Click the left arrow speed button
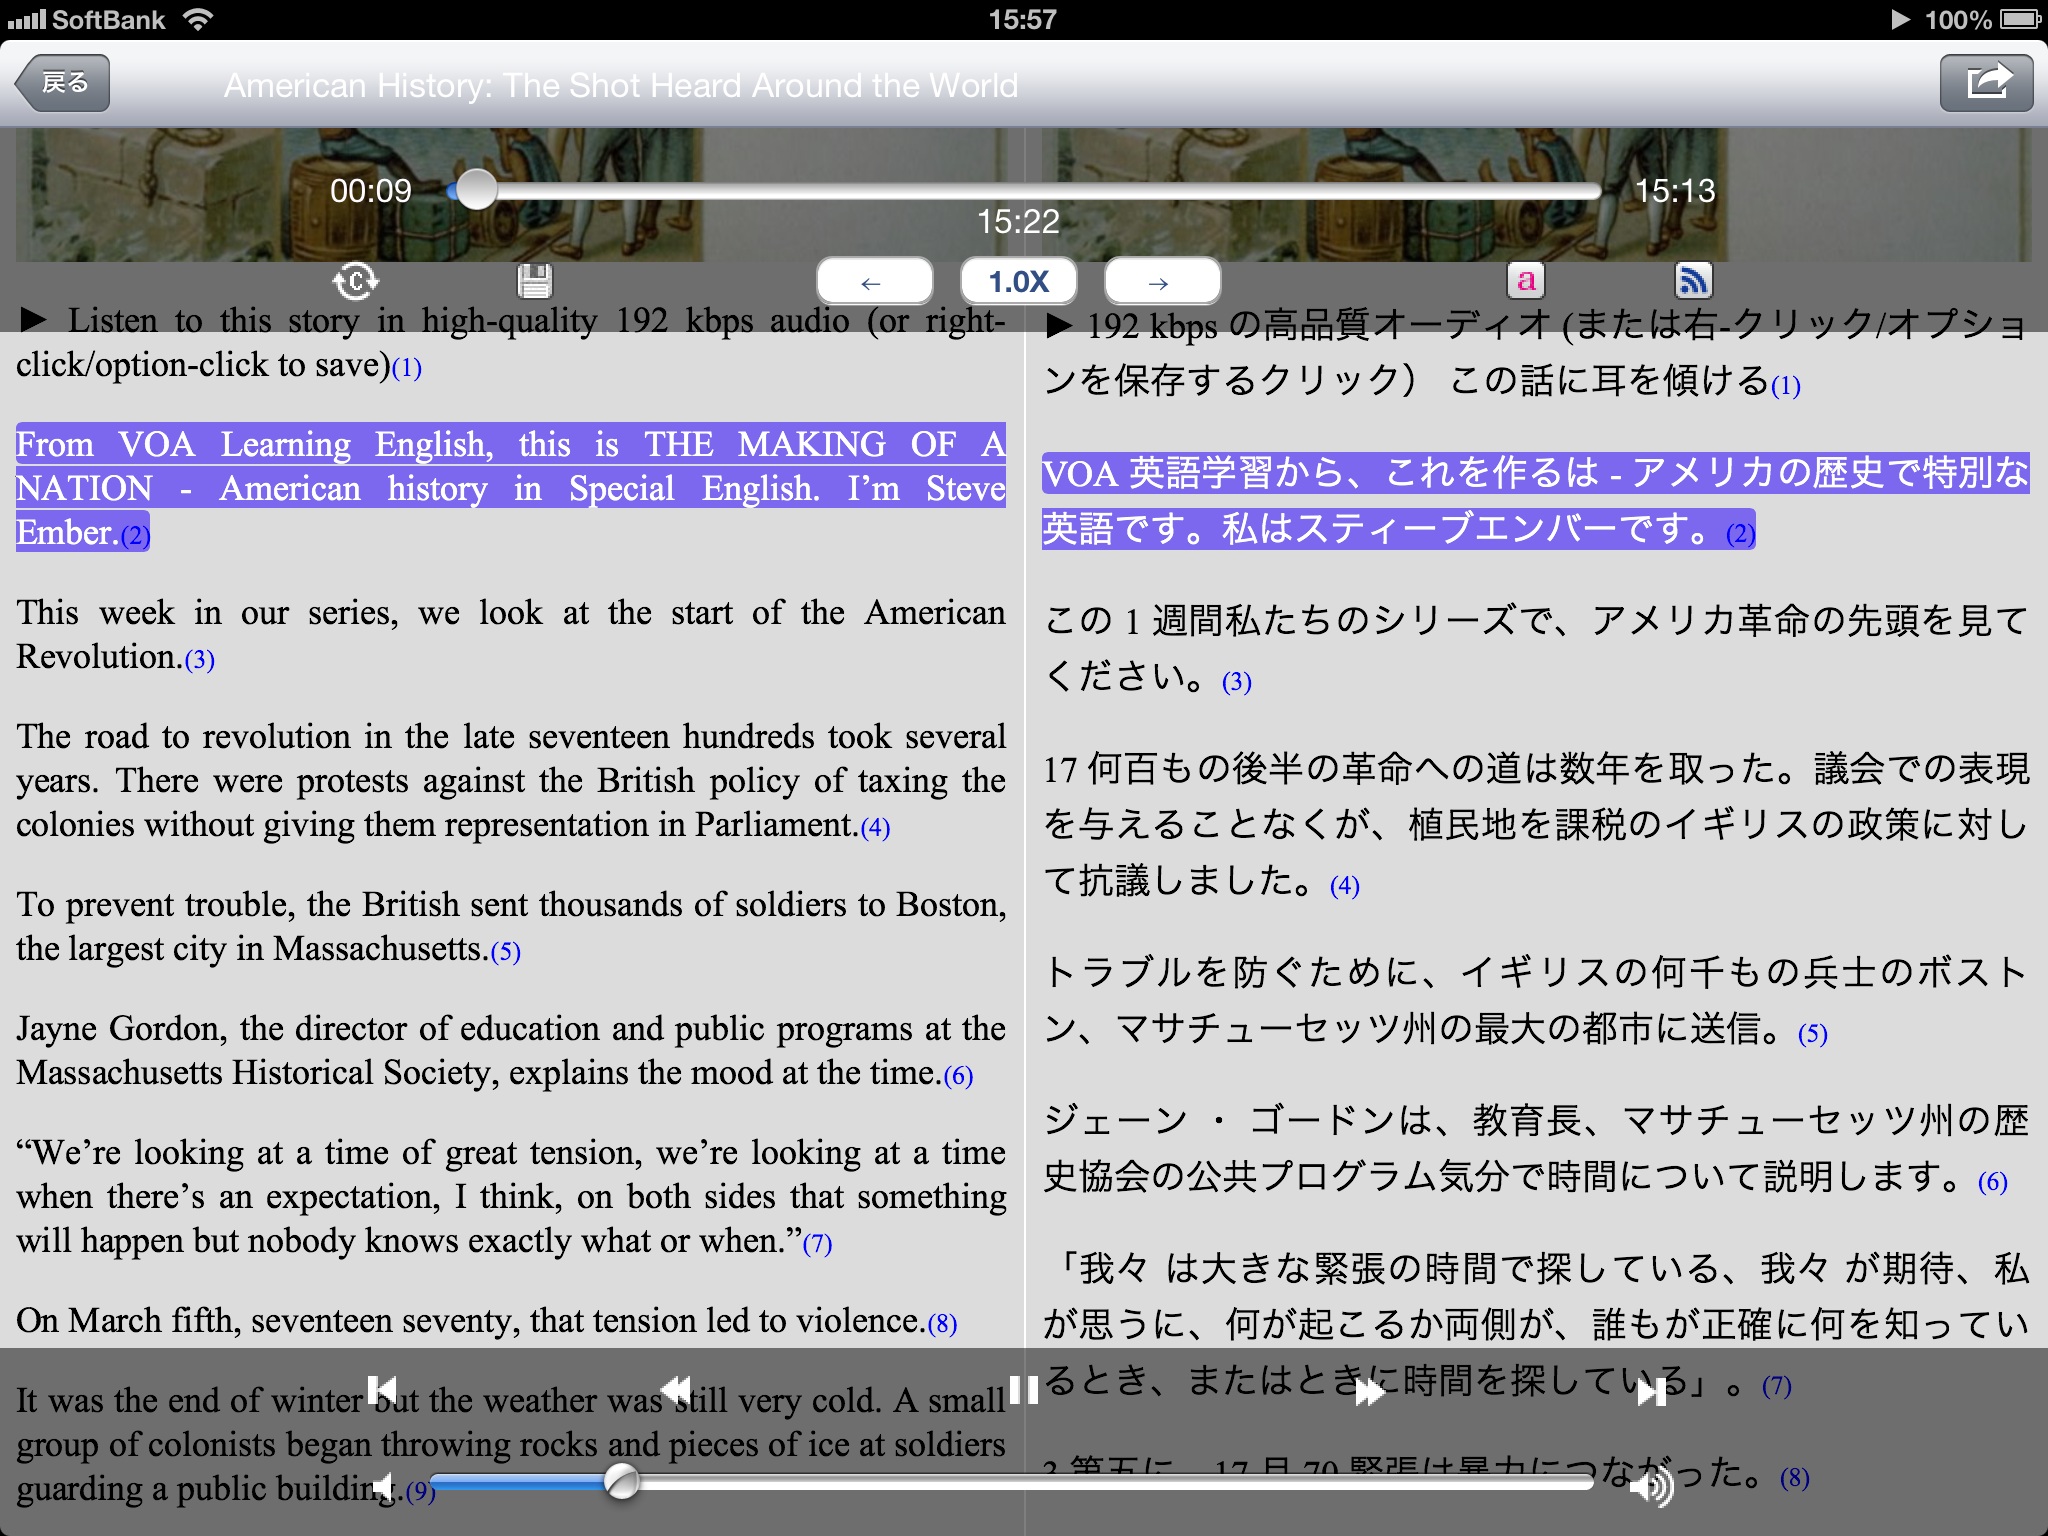2048x1536 pixels. click(x=874, y=282)
